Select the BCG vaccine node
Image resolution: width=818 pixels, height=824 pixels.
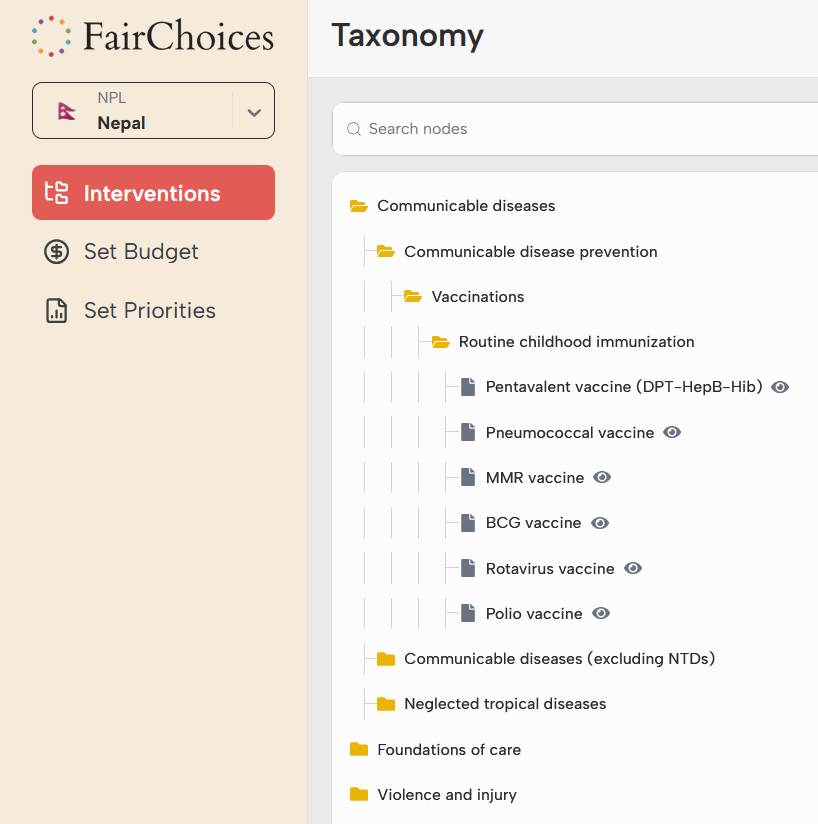coord(533,523)
